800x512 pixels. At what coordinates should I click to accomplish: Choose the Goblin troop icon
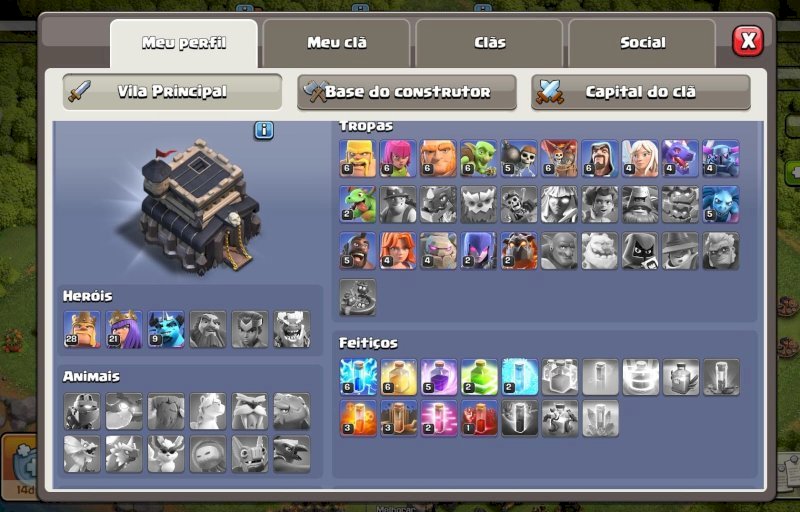point(479,158)
